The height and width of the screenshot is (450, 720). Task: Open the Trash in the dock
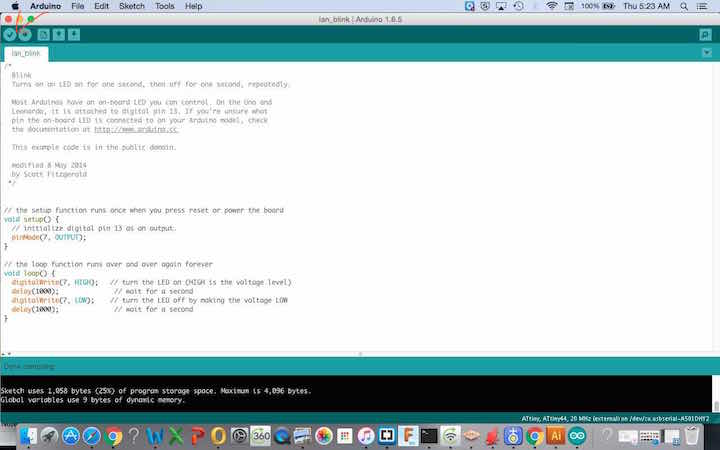[692, 436]
